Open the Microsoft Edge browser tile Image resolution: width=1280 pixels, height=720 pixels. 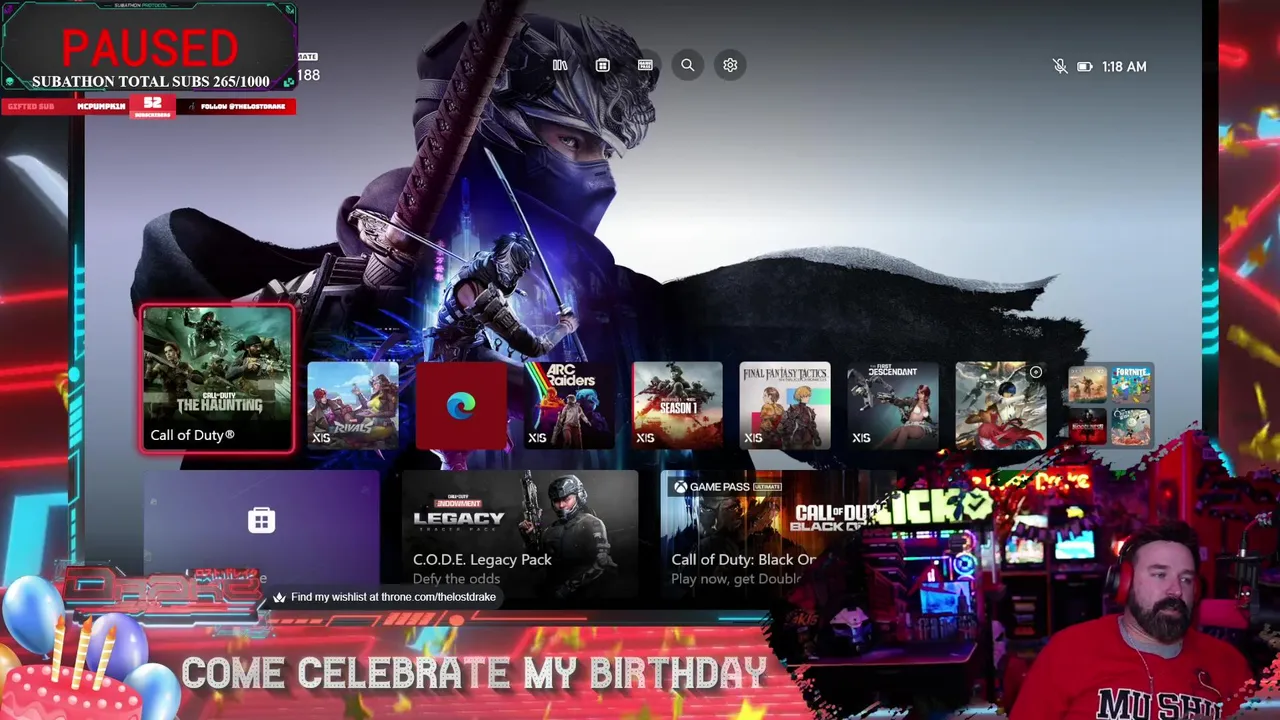(461, 405)
